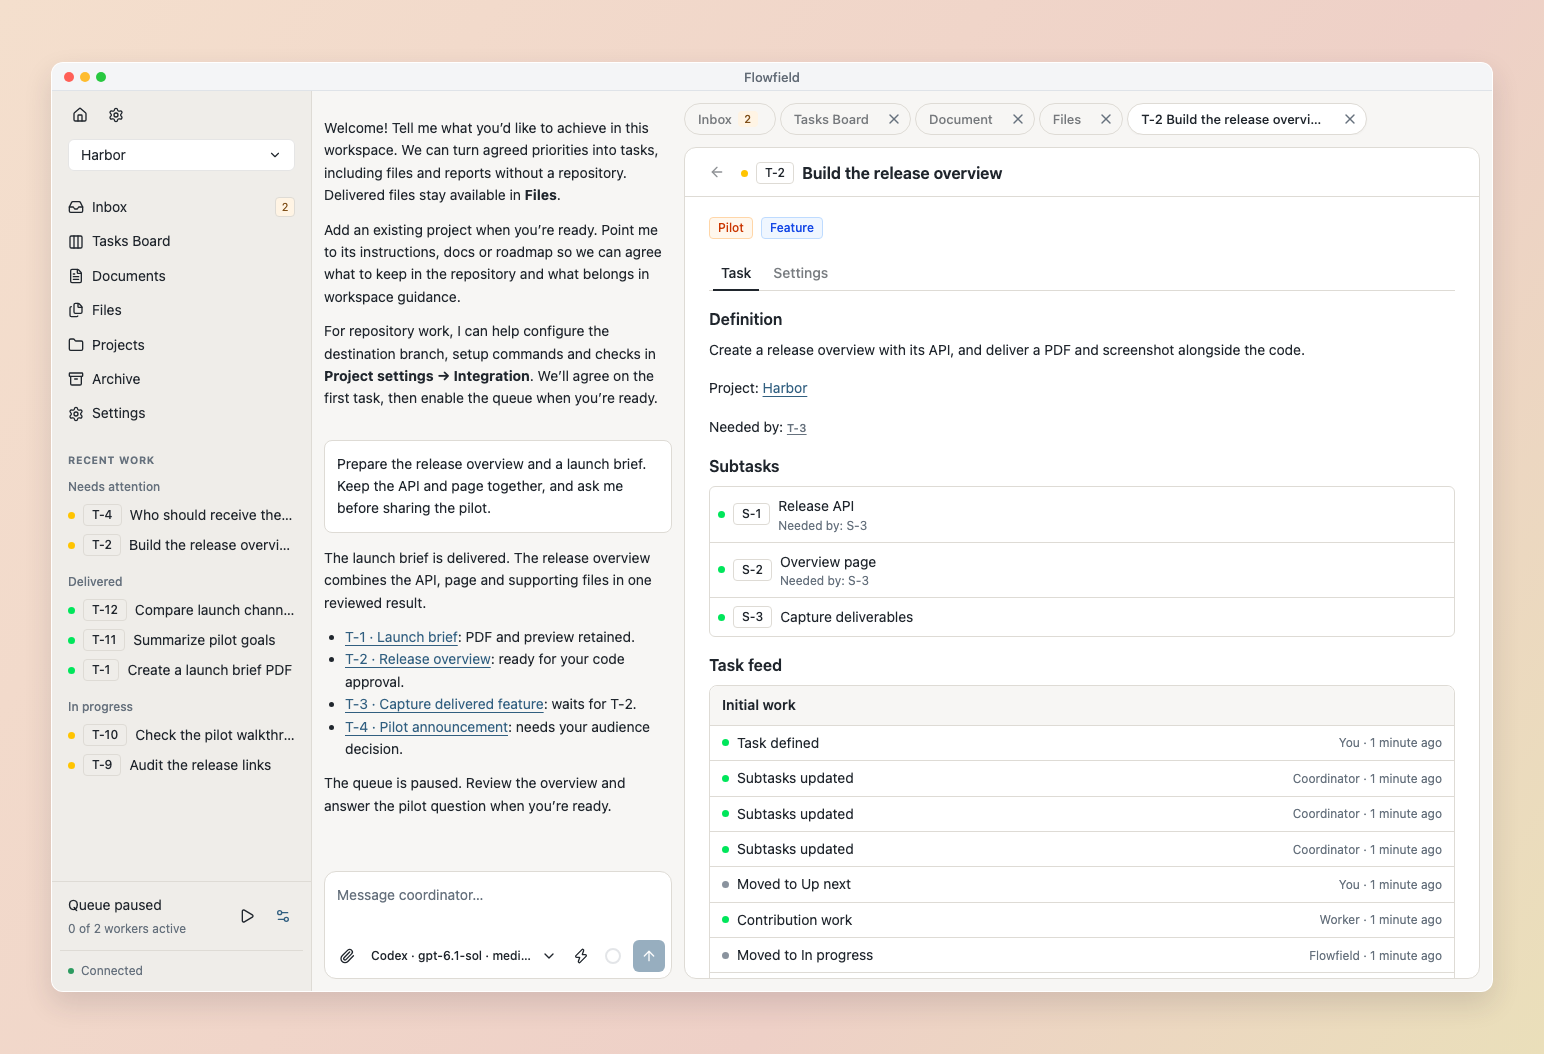Open subtask S-3 Capture deliverables
1544x1054 pixels.
click(1081, 617)
